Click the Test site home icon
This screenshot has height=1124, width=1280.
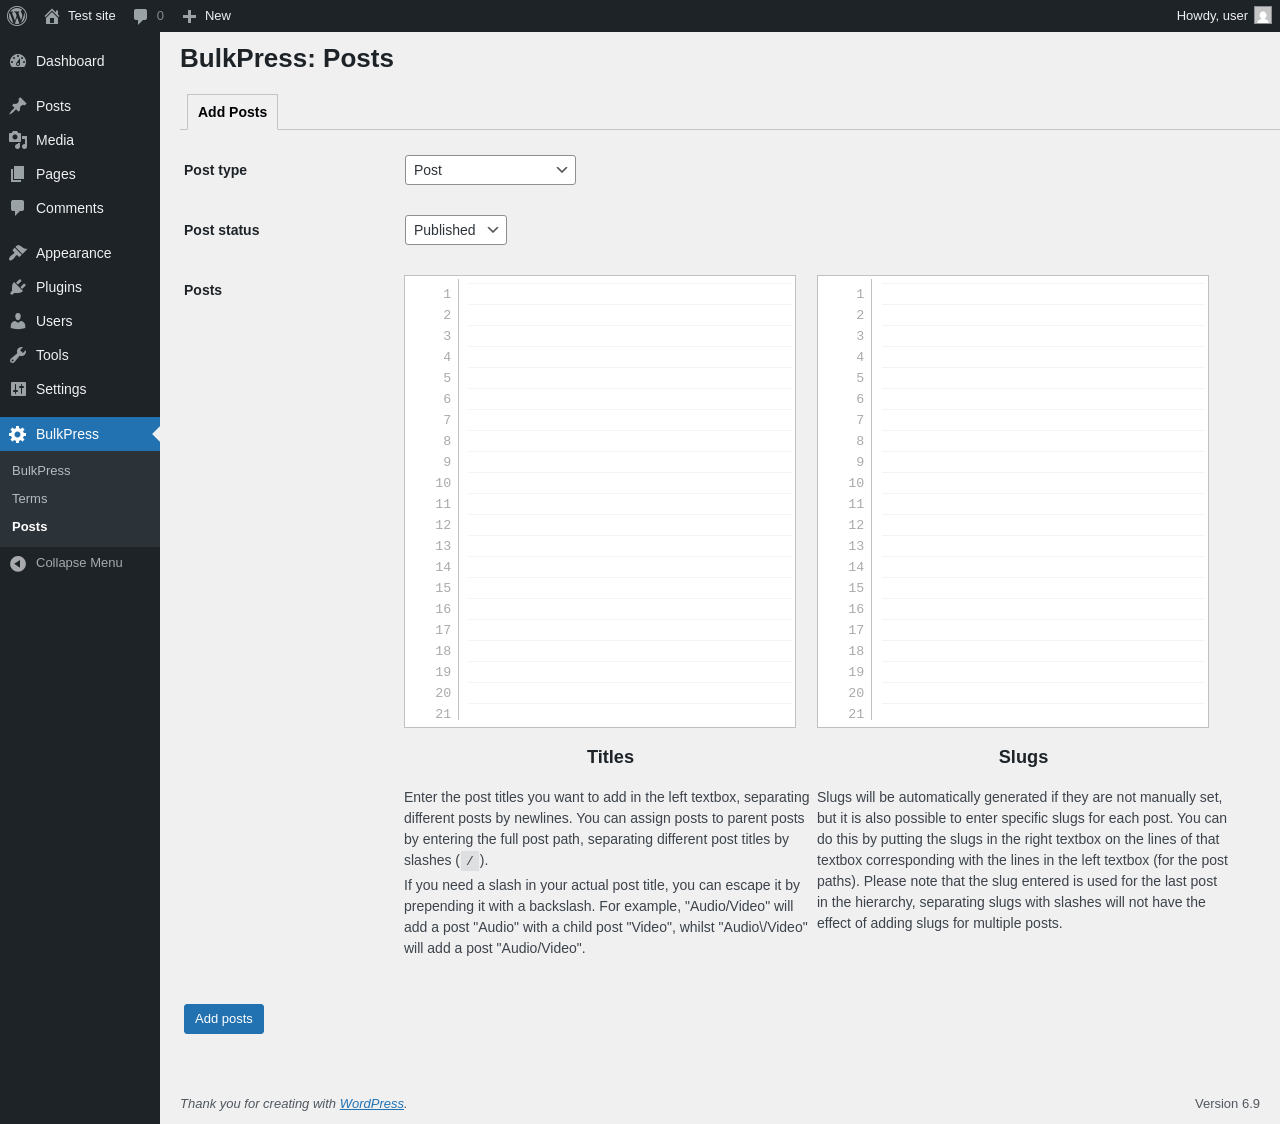52,16
